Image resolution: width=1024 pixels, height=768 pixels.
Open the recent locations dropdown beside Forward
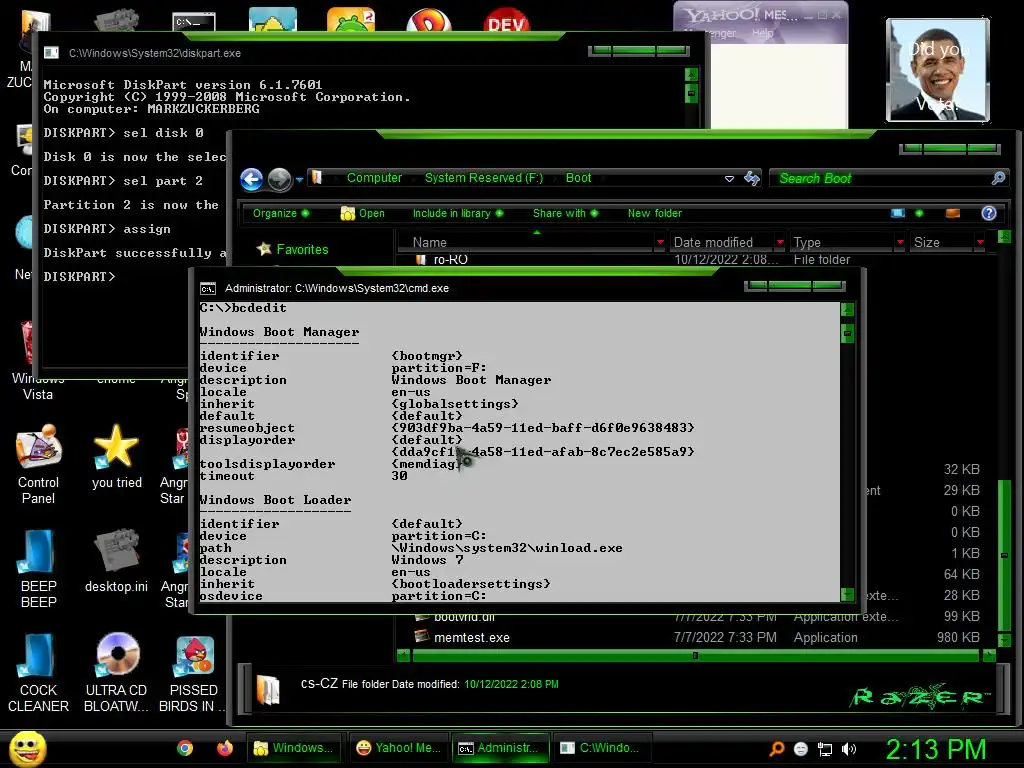(299, 180)
